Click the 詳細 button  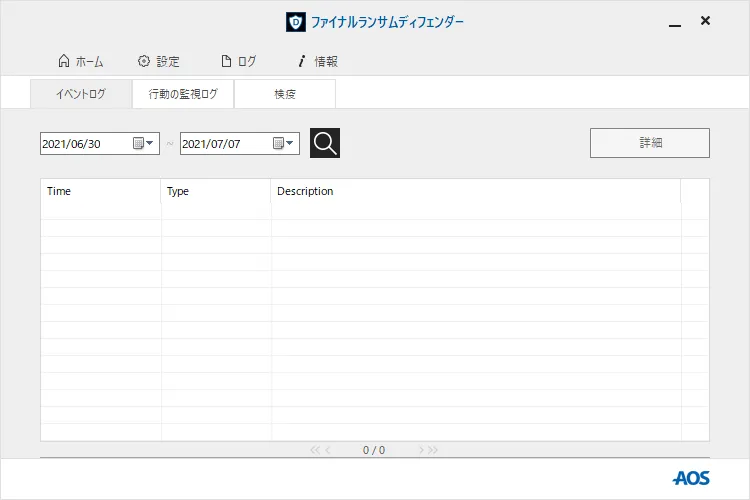click(x=650, y=143)
